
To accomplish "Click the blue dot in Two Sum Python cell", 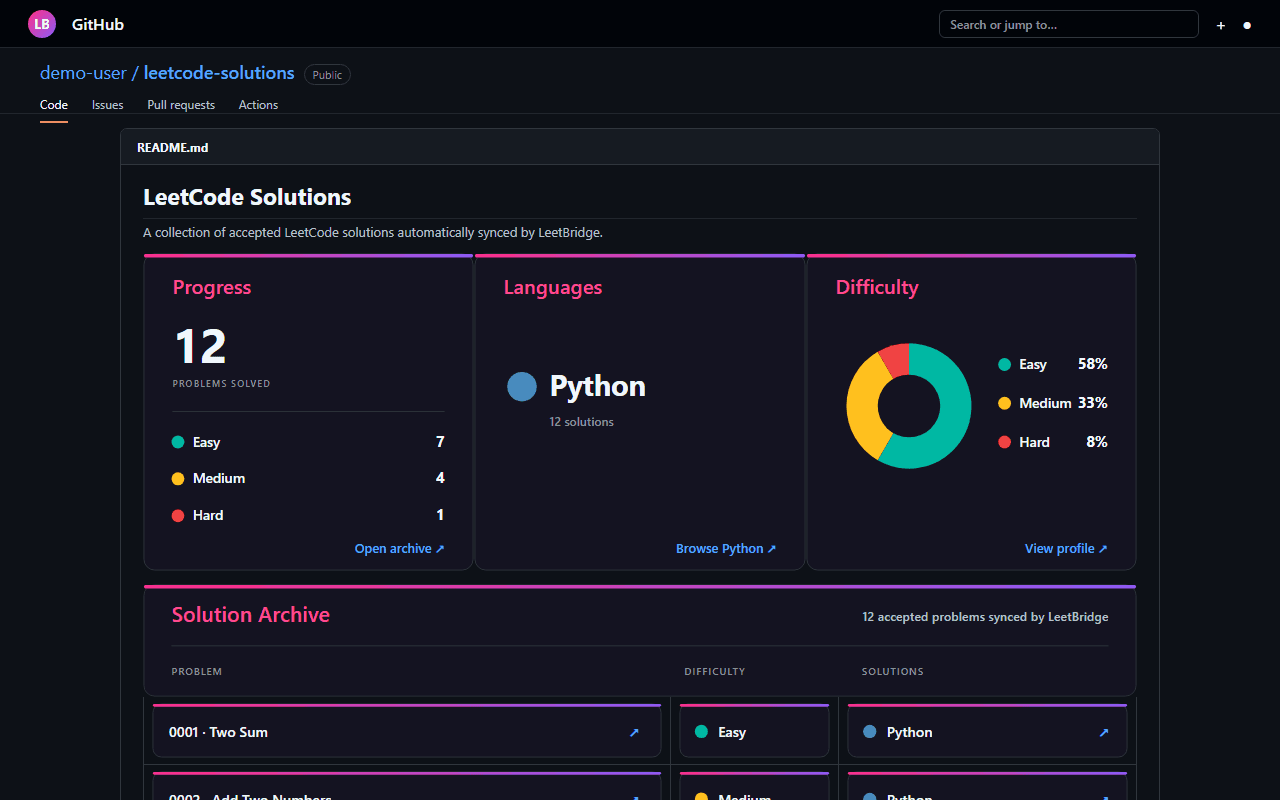I will (869, 732).
